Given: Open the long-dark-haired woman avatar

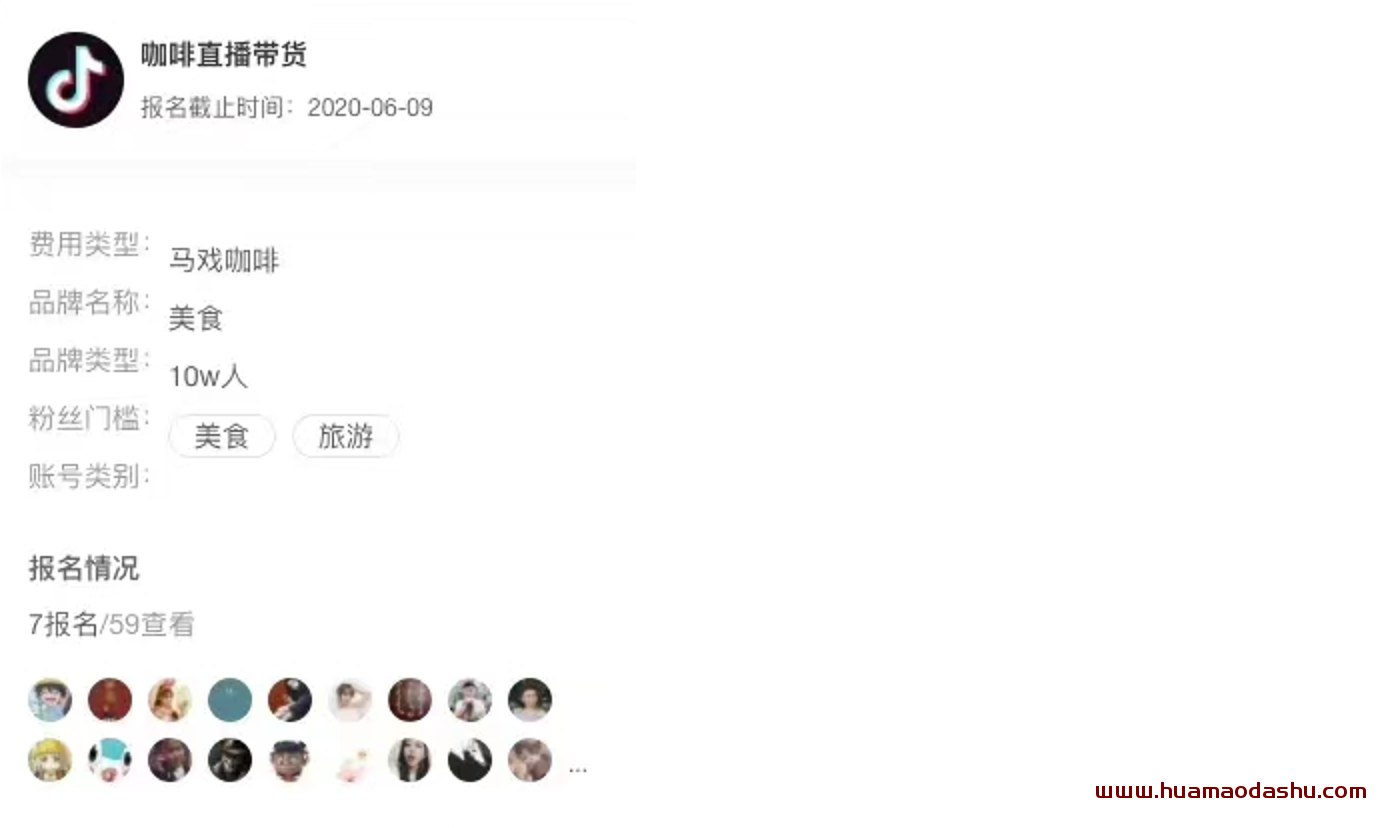Looking at the screenshot, I should 410,760.
